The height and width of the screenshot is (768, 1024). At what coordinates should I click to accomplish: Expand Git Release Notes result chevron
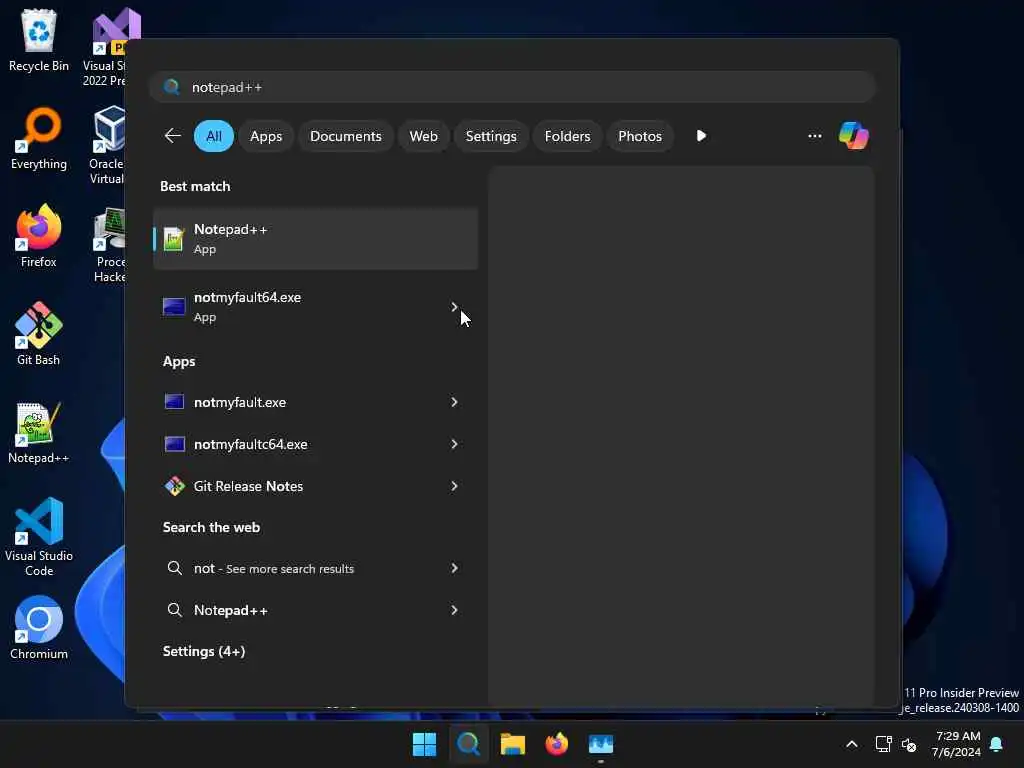tap(454, 486)
